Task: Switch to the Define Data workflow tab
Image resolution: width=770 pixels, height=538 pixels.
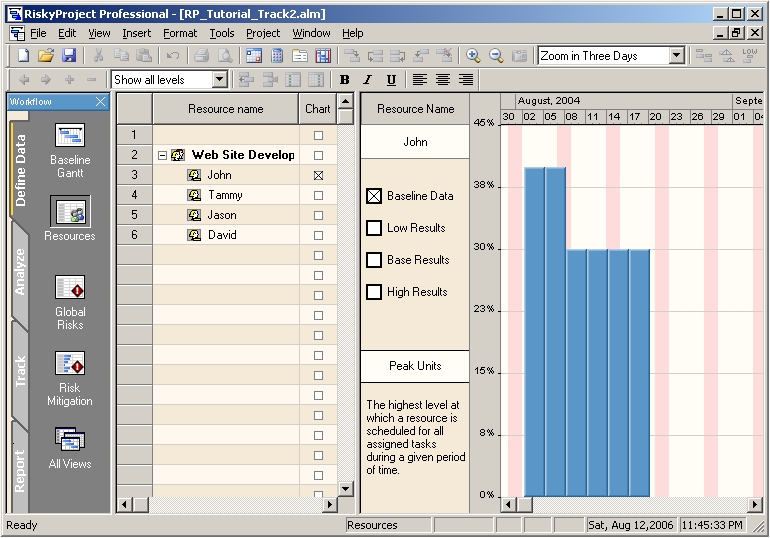Action: pyautogui.click(x=20, y=170)
